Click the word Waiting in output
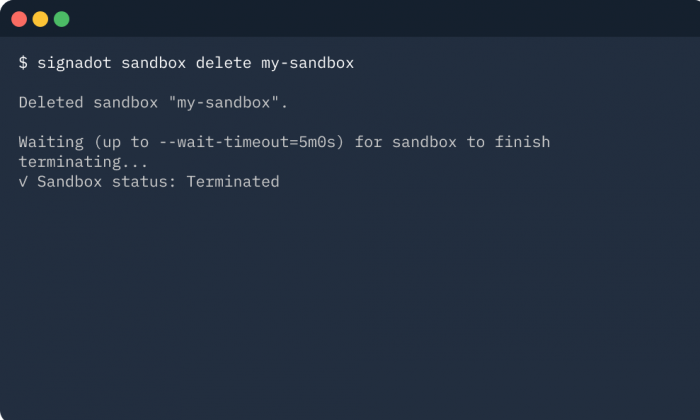This screenshot has width=700, height=420. [x=51, y=142]
